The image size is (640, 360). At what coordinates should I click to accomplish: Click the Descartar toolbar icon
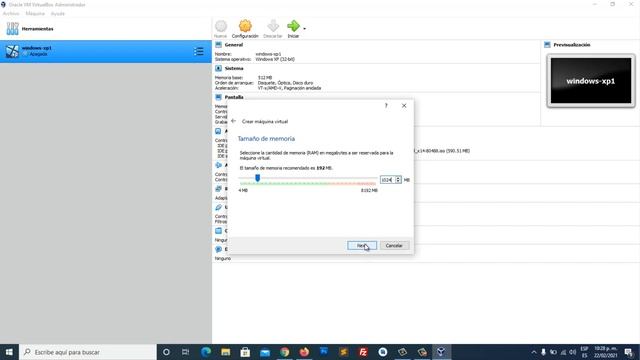pyautogui.click(x=273, y=26)
